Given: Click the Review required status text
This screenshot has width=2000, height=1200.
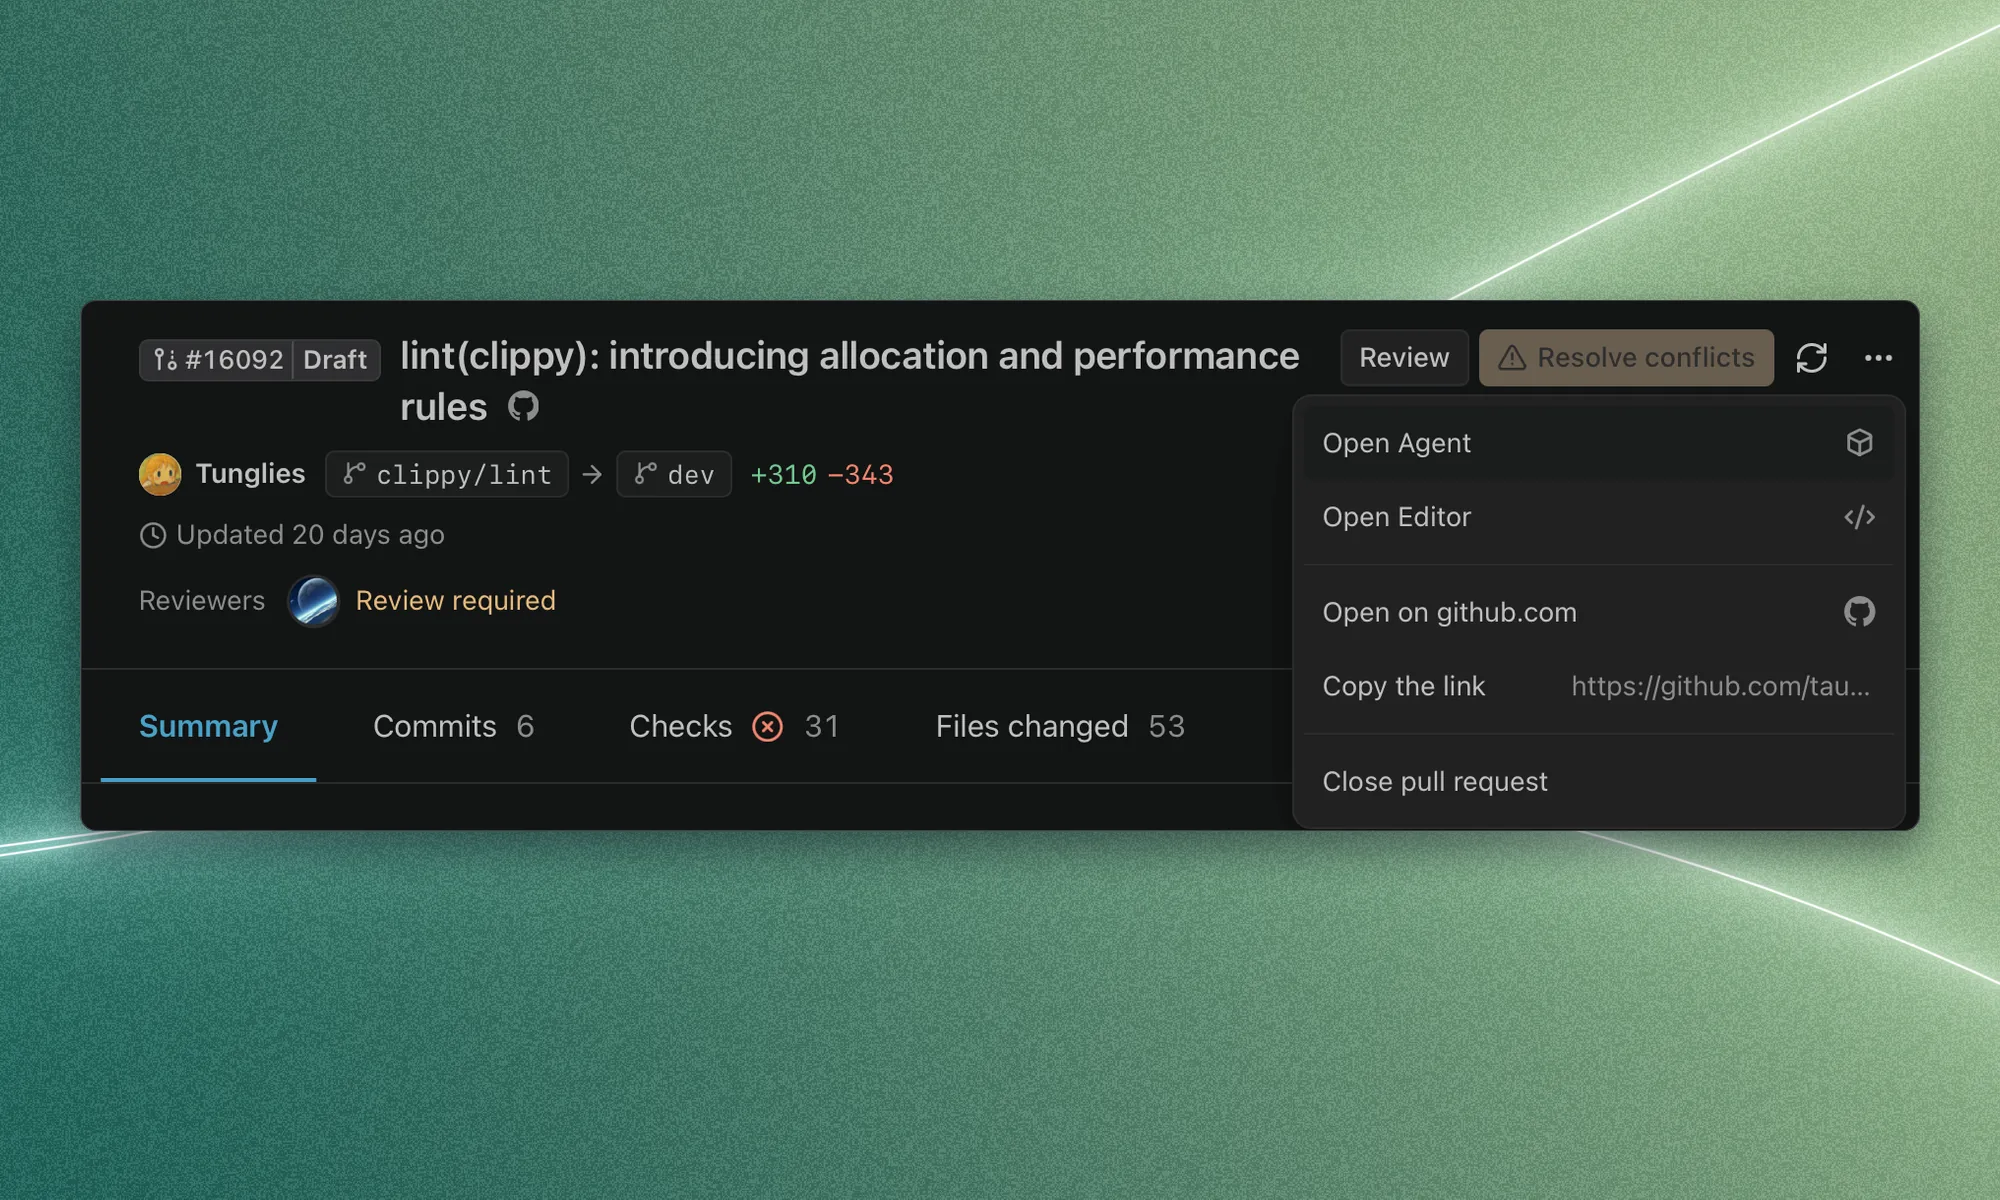Looking at the screenshot, I should click(x=455, y=600).
